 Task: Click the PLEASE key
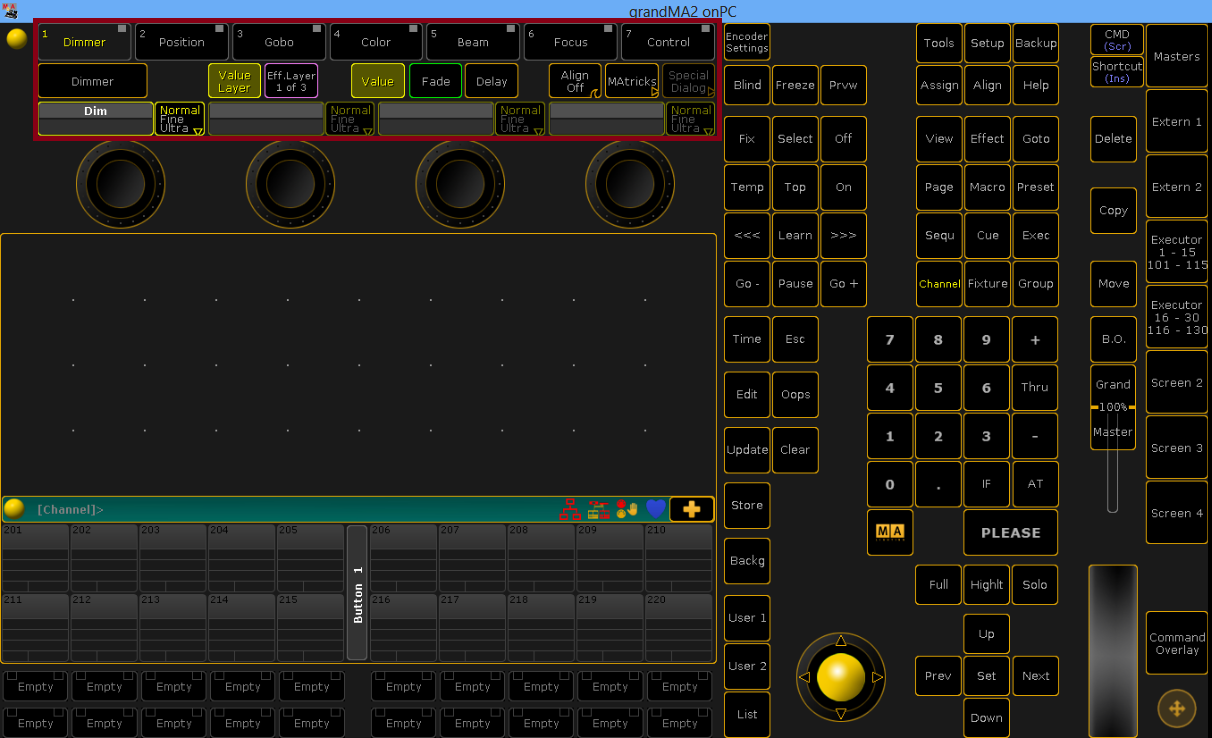tap(1011, 533)
